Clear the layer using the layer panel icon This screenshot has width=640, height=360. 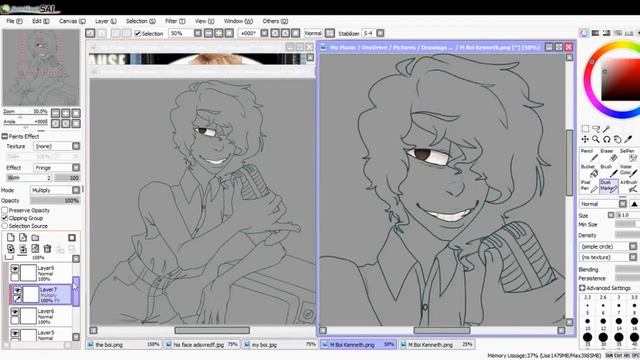pyautogui.click(x=35, y=249)
